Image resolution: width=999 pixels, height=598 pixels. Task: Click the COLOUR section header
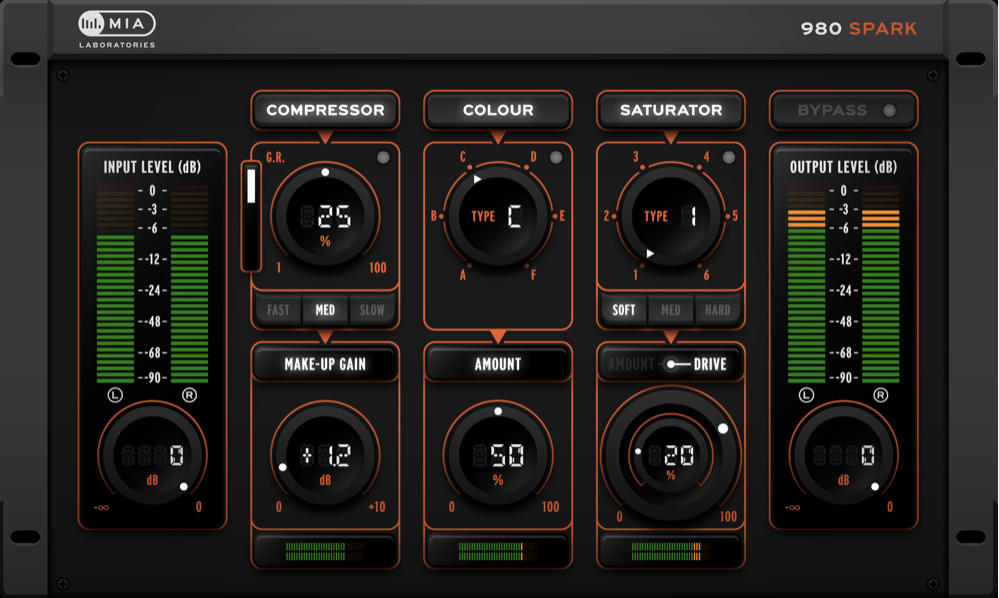pyautogui.click(x=498, y=110)
